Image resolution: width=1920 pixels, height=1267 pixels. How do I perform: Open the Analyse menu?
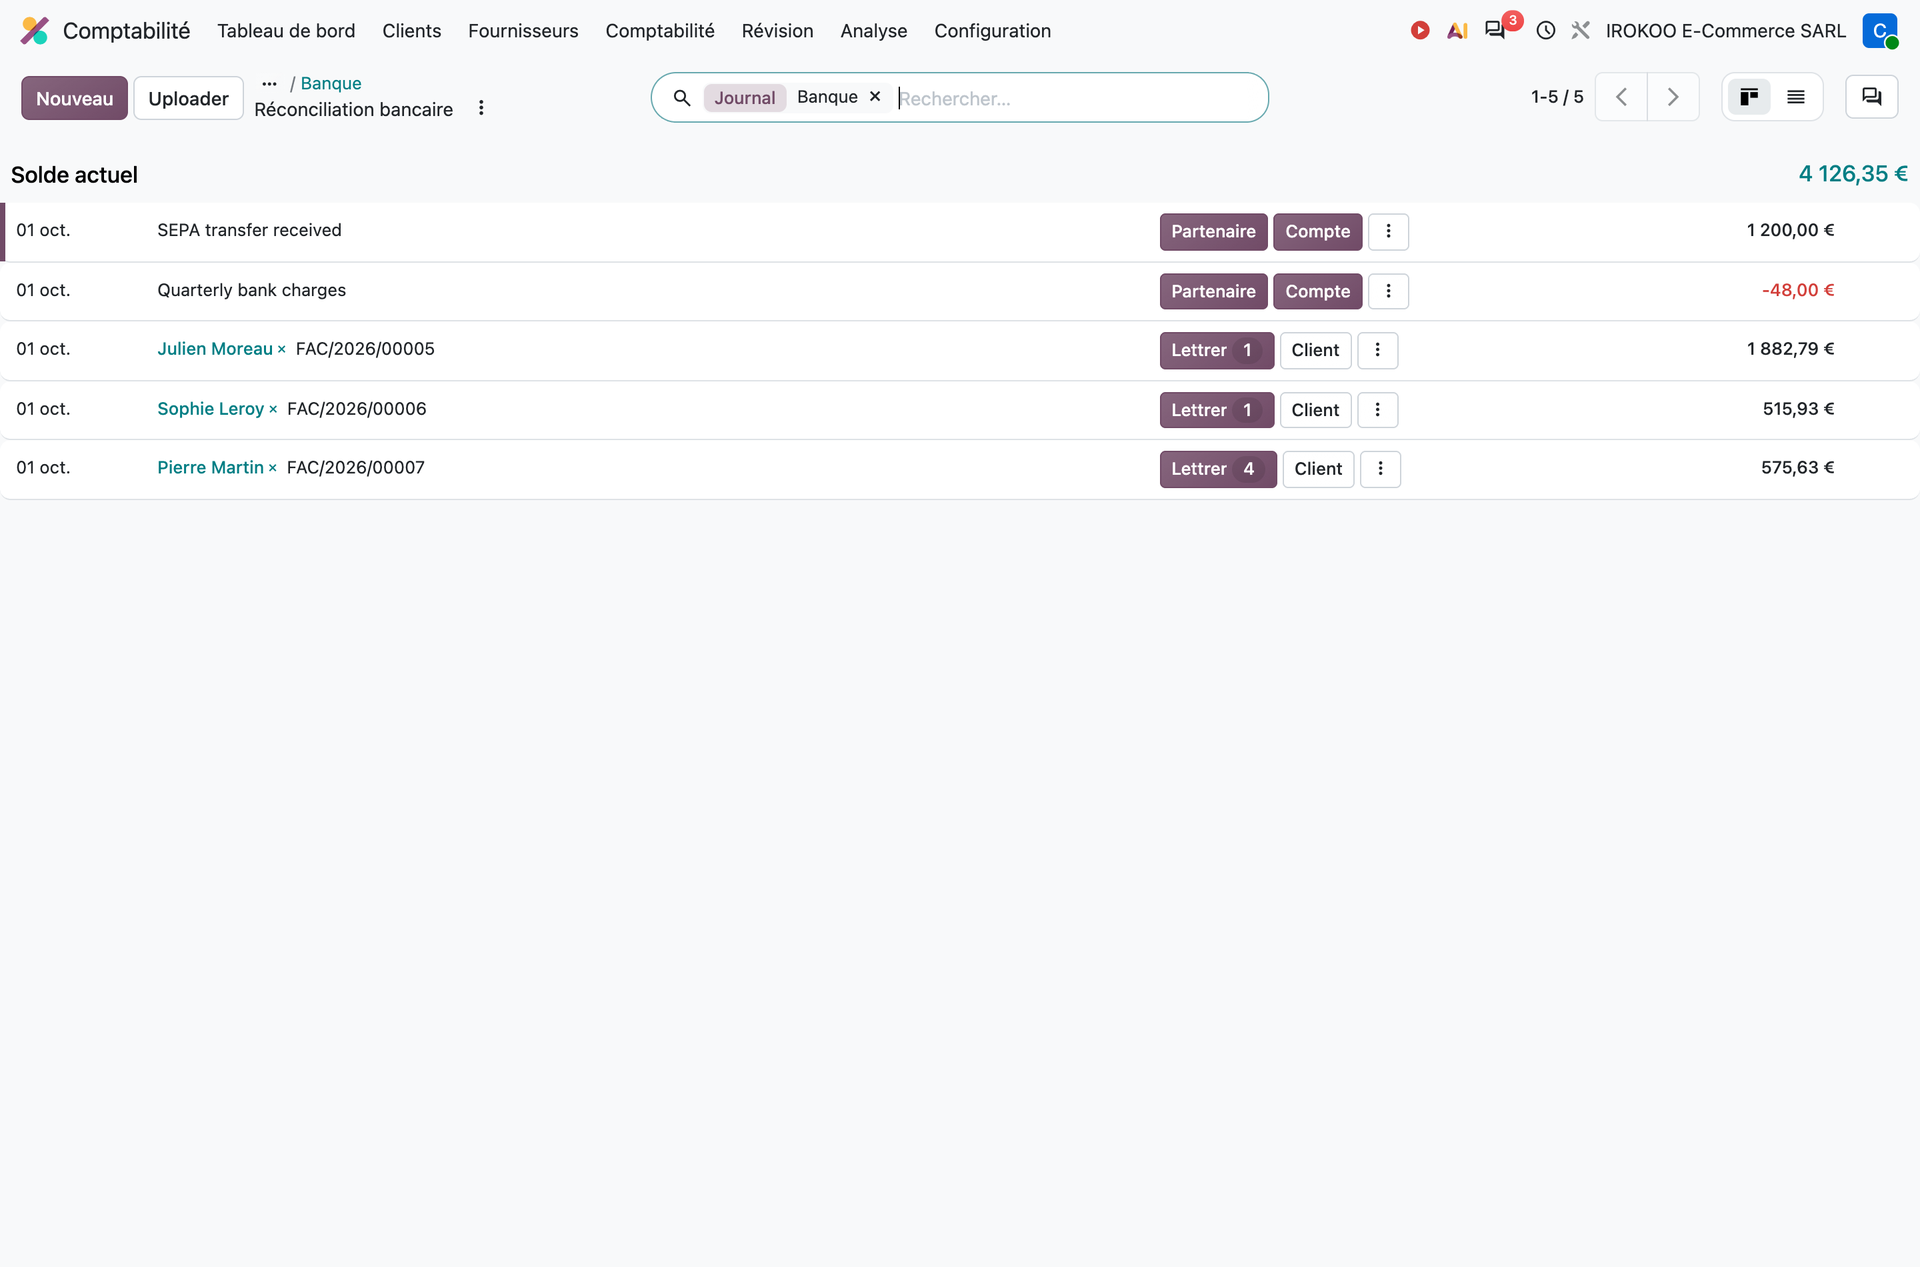pos(873,31)
